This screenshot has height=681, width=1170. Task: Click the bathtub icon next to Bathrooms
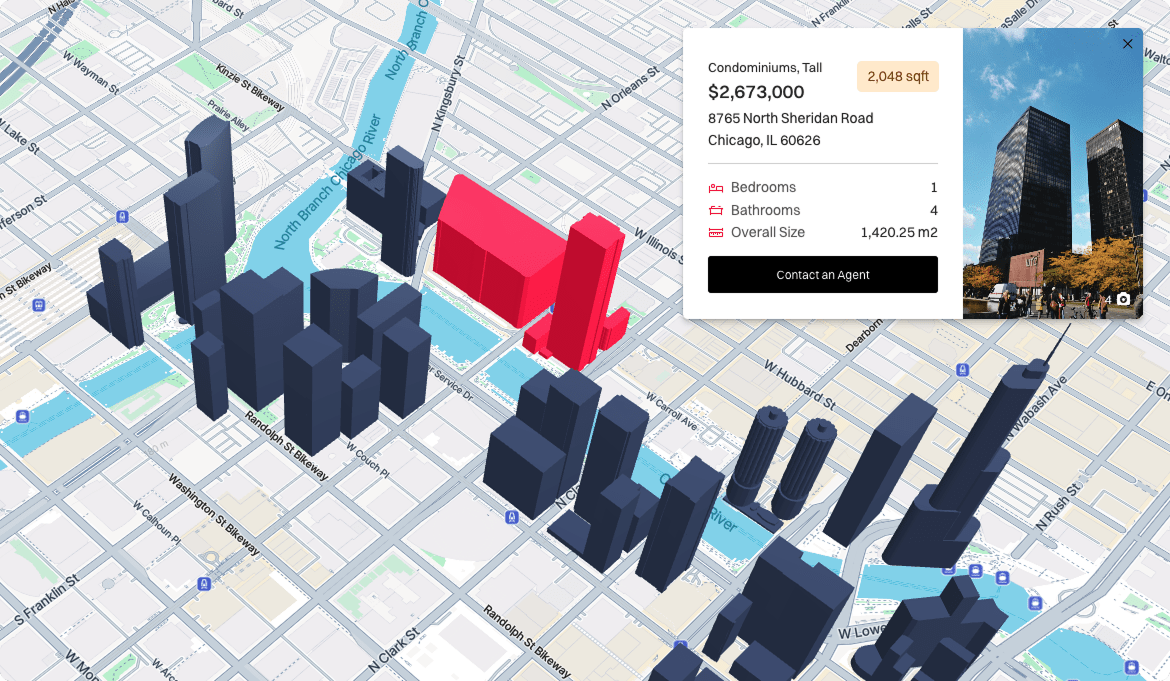point(716,210)
